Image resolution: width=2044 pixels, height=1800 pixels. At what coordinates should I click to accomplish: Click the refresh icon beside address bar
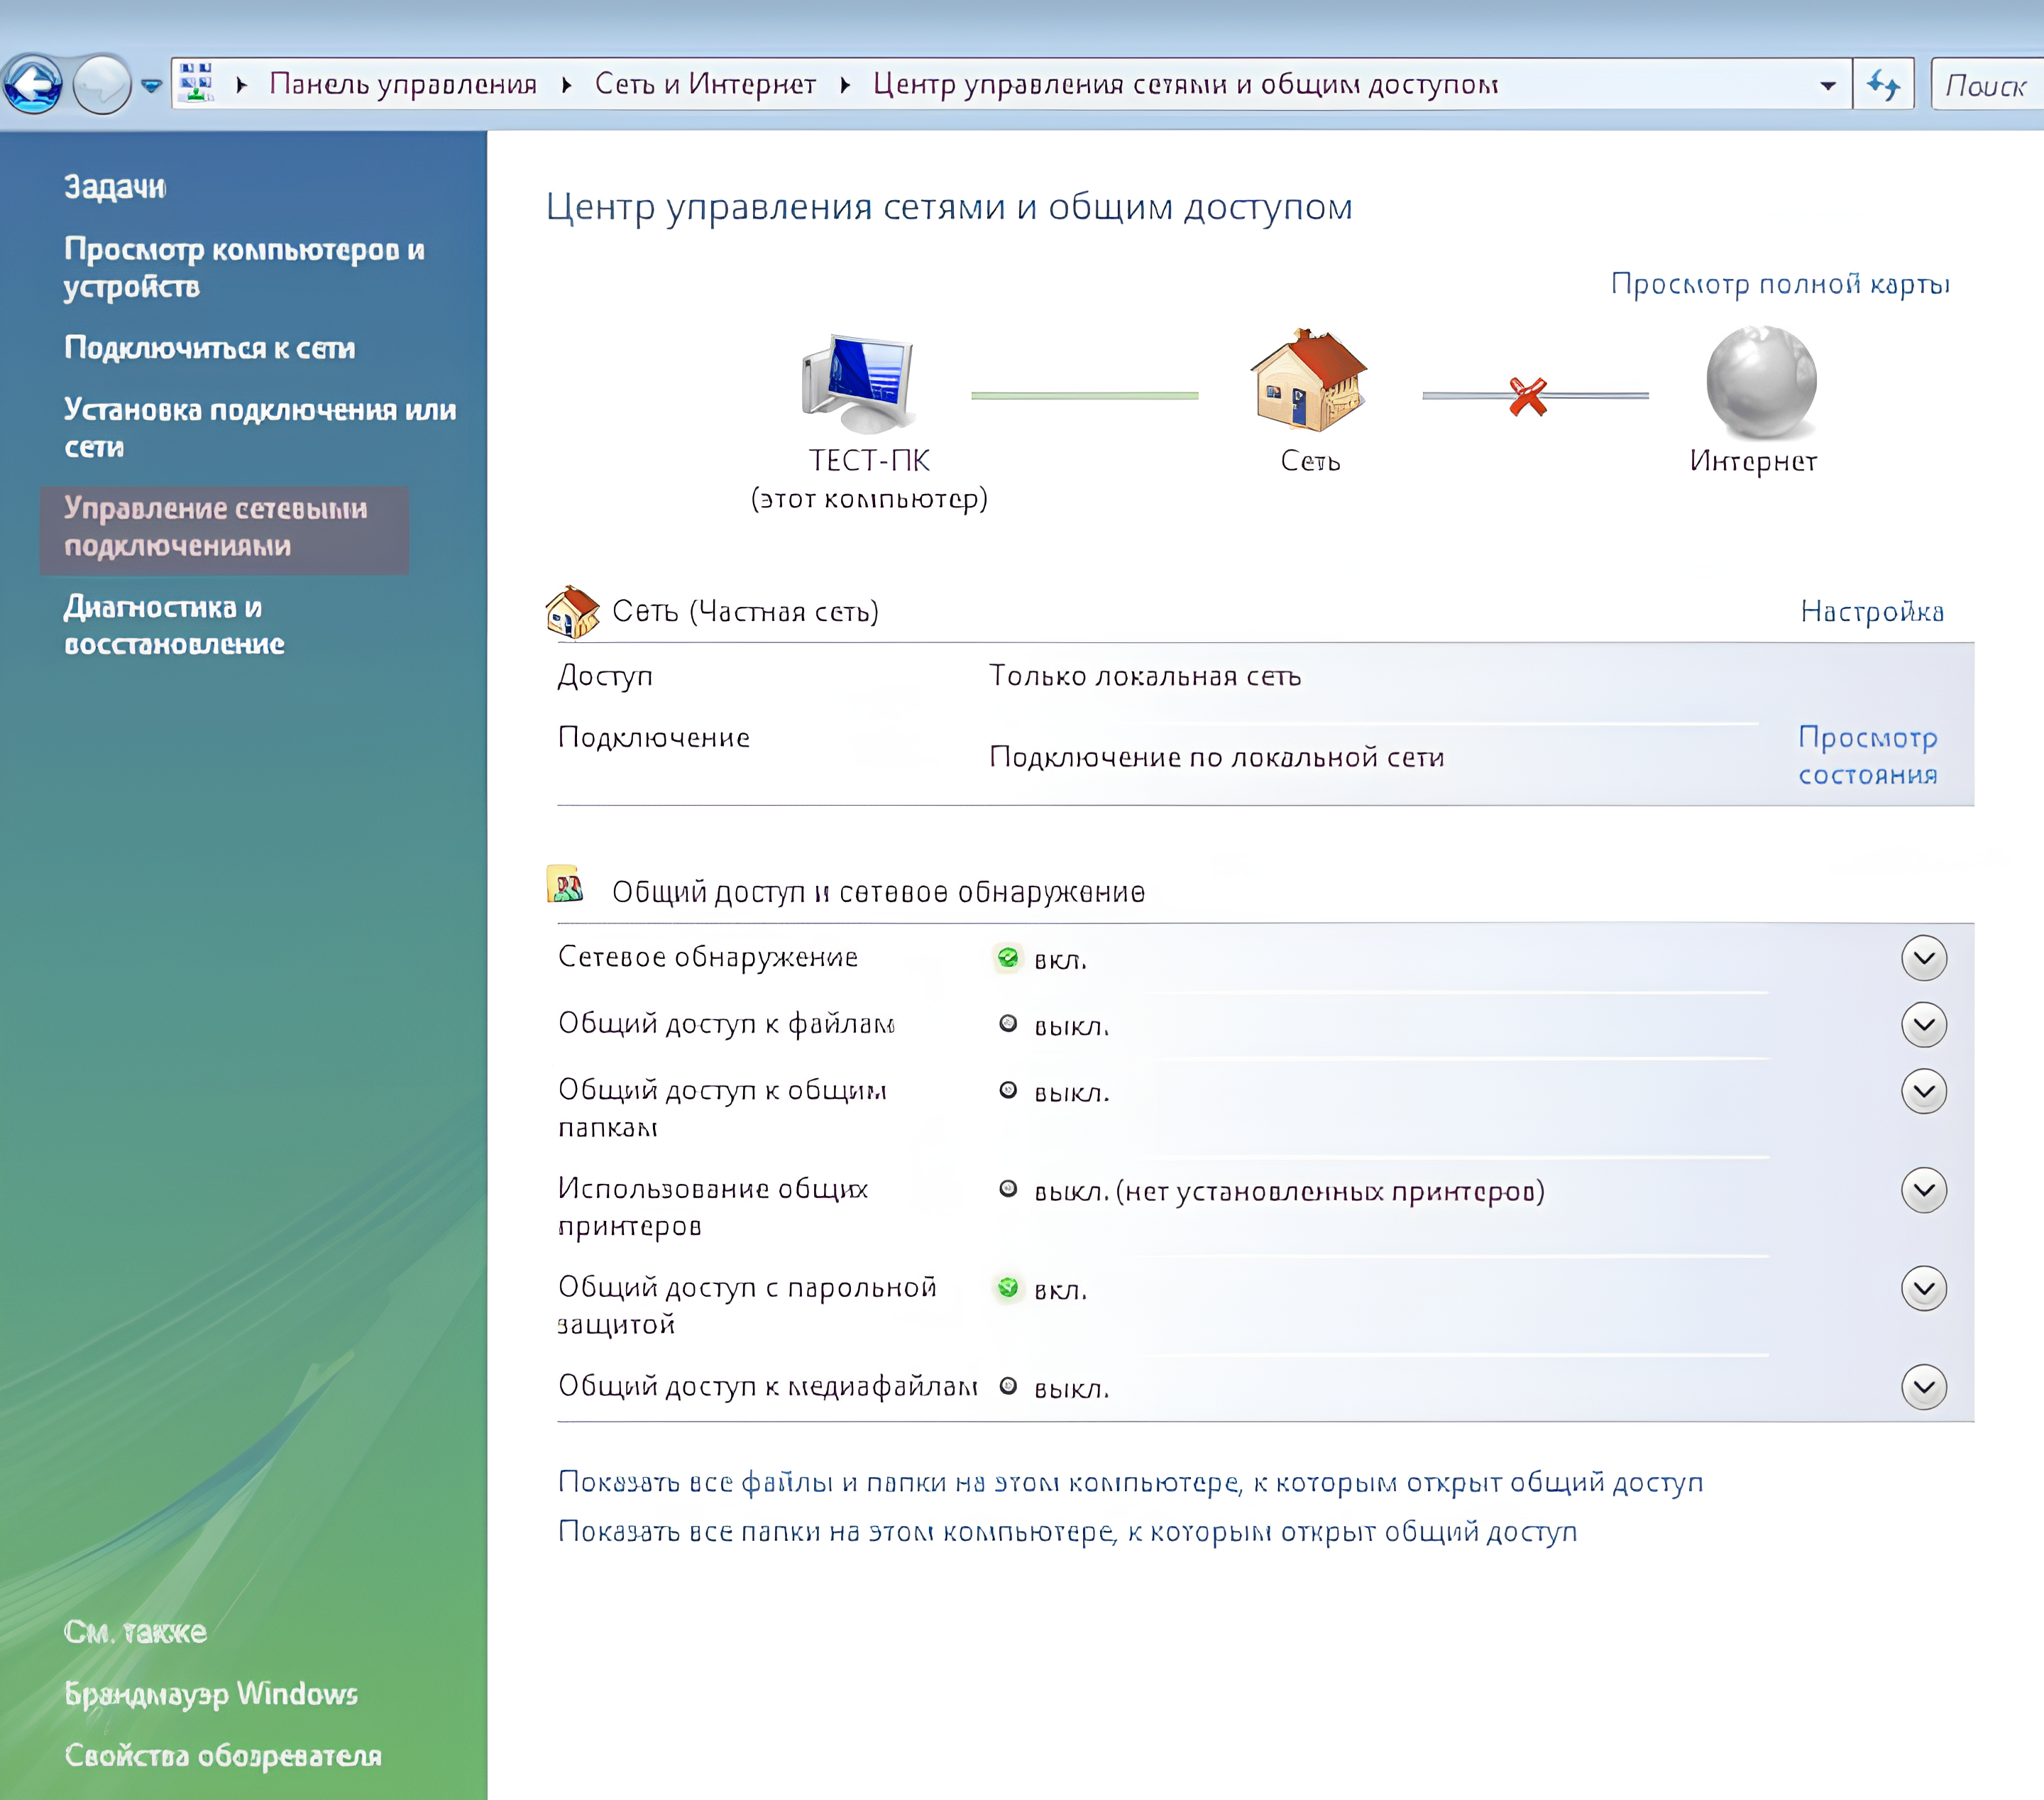coord(1883,85)
